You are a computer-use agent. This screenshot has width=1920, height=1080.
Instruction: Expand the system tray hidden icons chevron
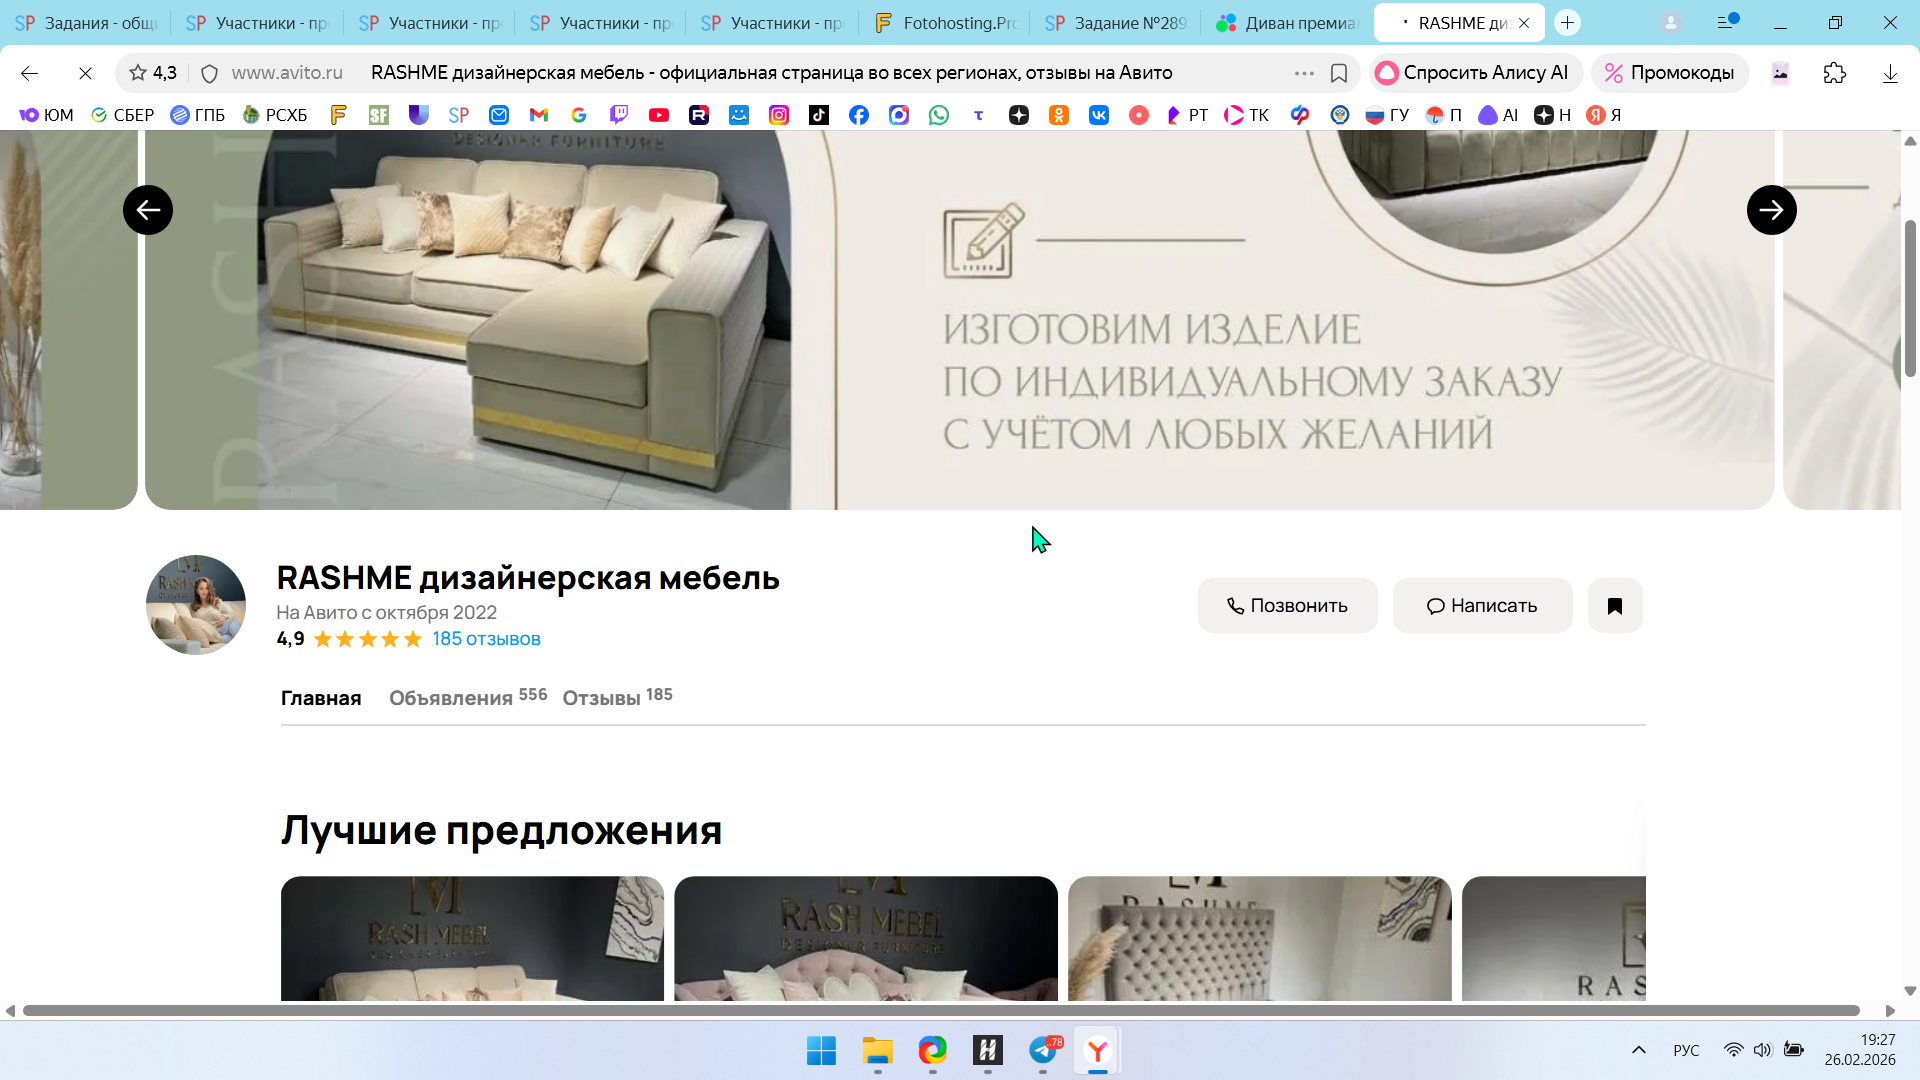tap(1638, 1050)
